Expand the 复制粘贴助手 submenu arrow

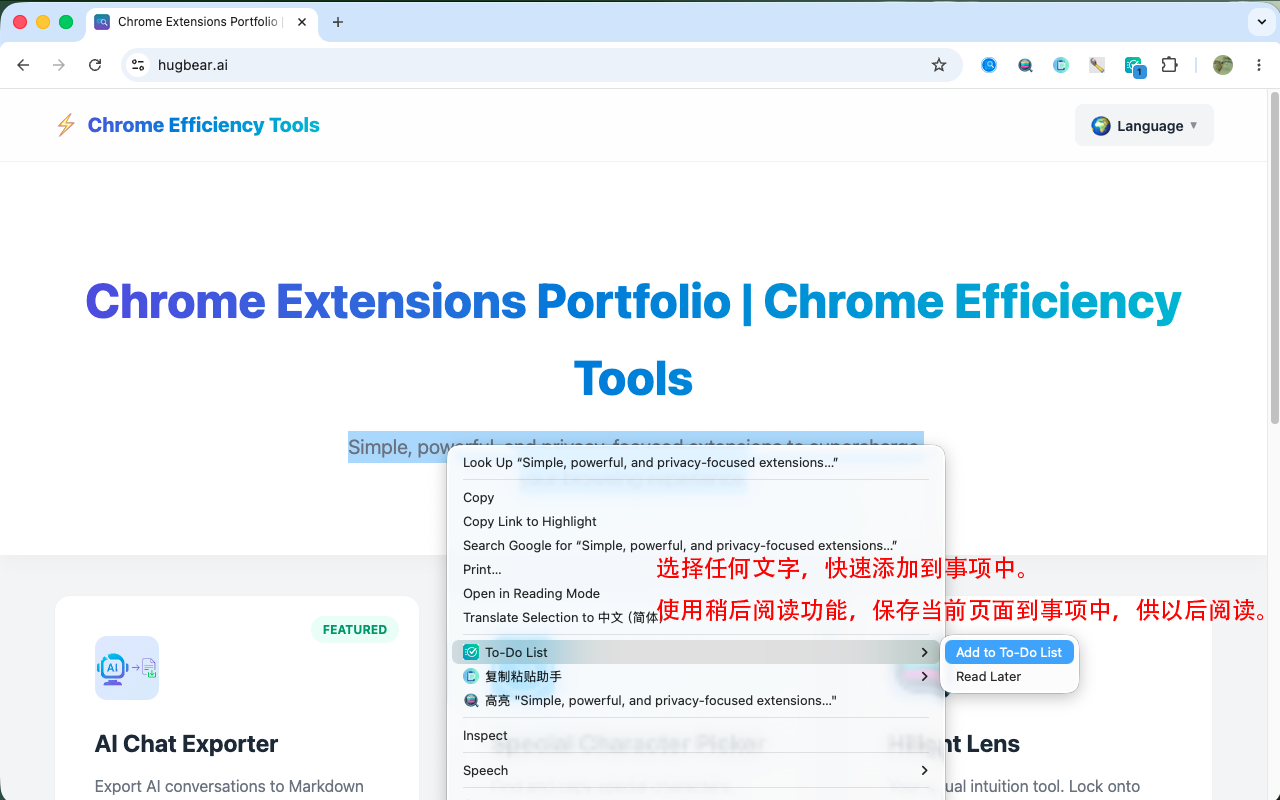(924, 676)
